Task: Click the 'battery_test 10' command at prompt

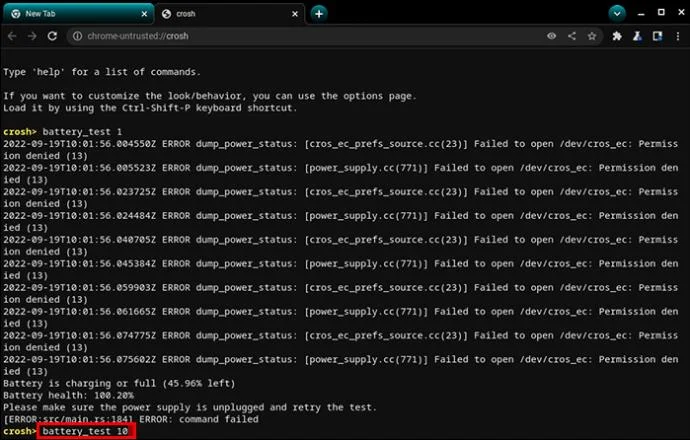Action: click(86, 431)
